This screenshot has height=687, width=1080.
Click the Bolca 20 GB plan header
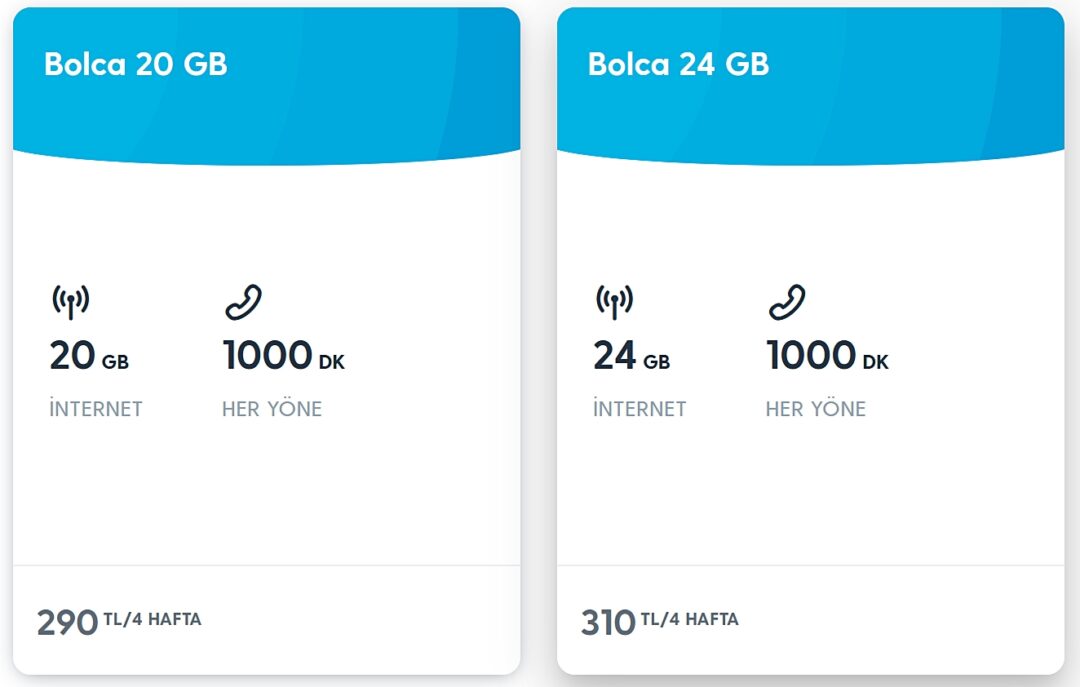(136, 65)
